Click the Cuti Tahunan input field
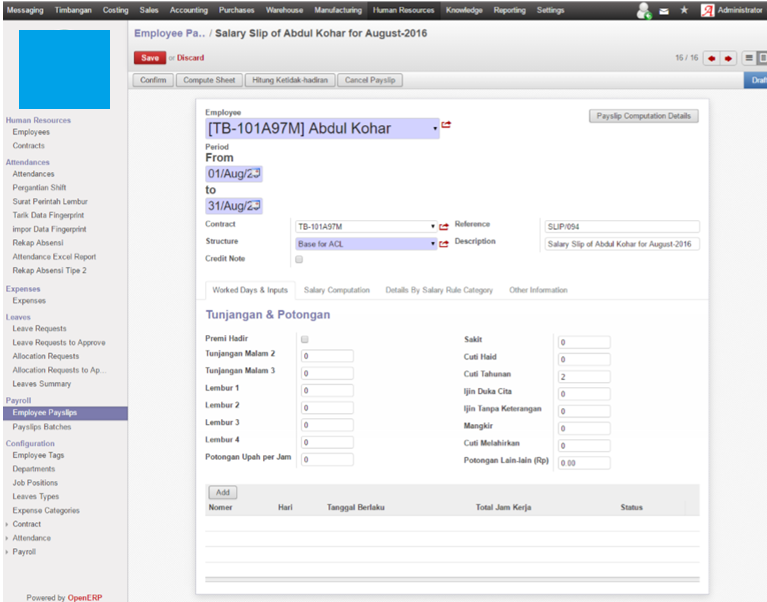 tap(583, 377)
